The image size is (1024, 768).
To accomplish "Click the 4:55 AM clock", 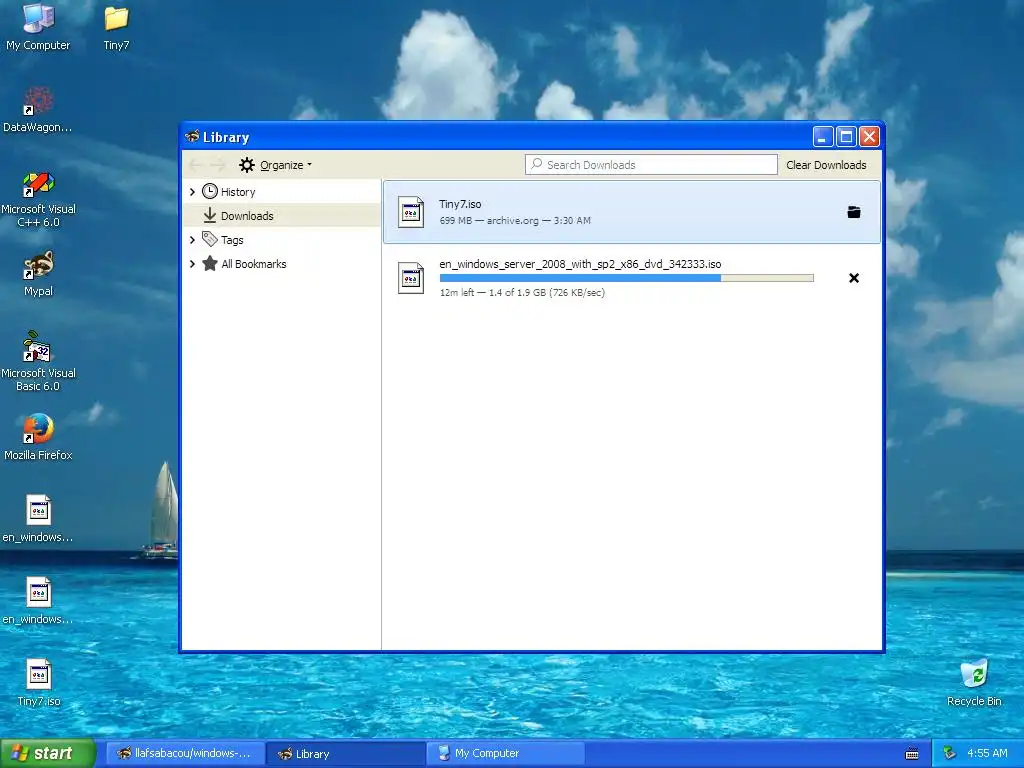I will tap(987, 753).
